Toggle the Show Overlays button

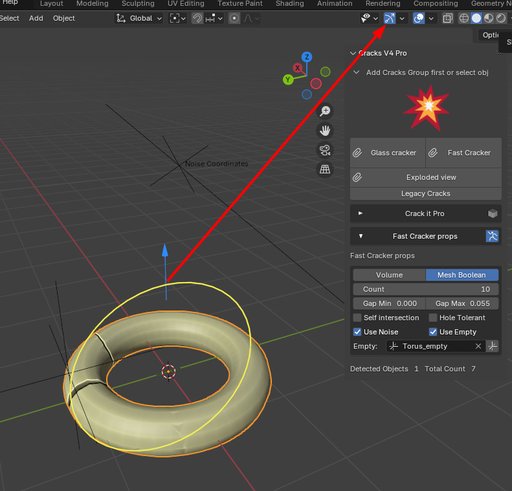pos(419,18)
